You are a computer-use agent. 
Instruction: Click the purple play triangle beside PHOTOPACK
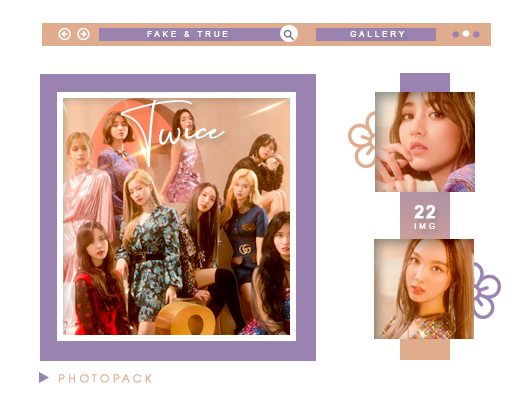point(44,378)
